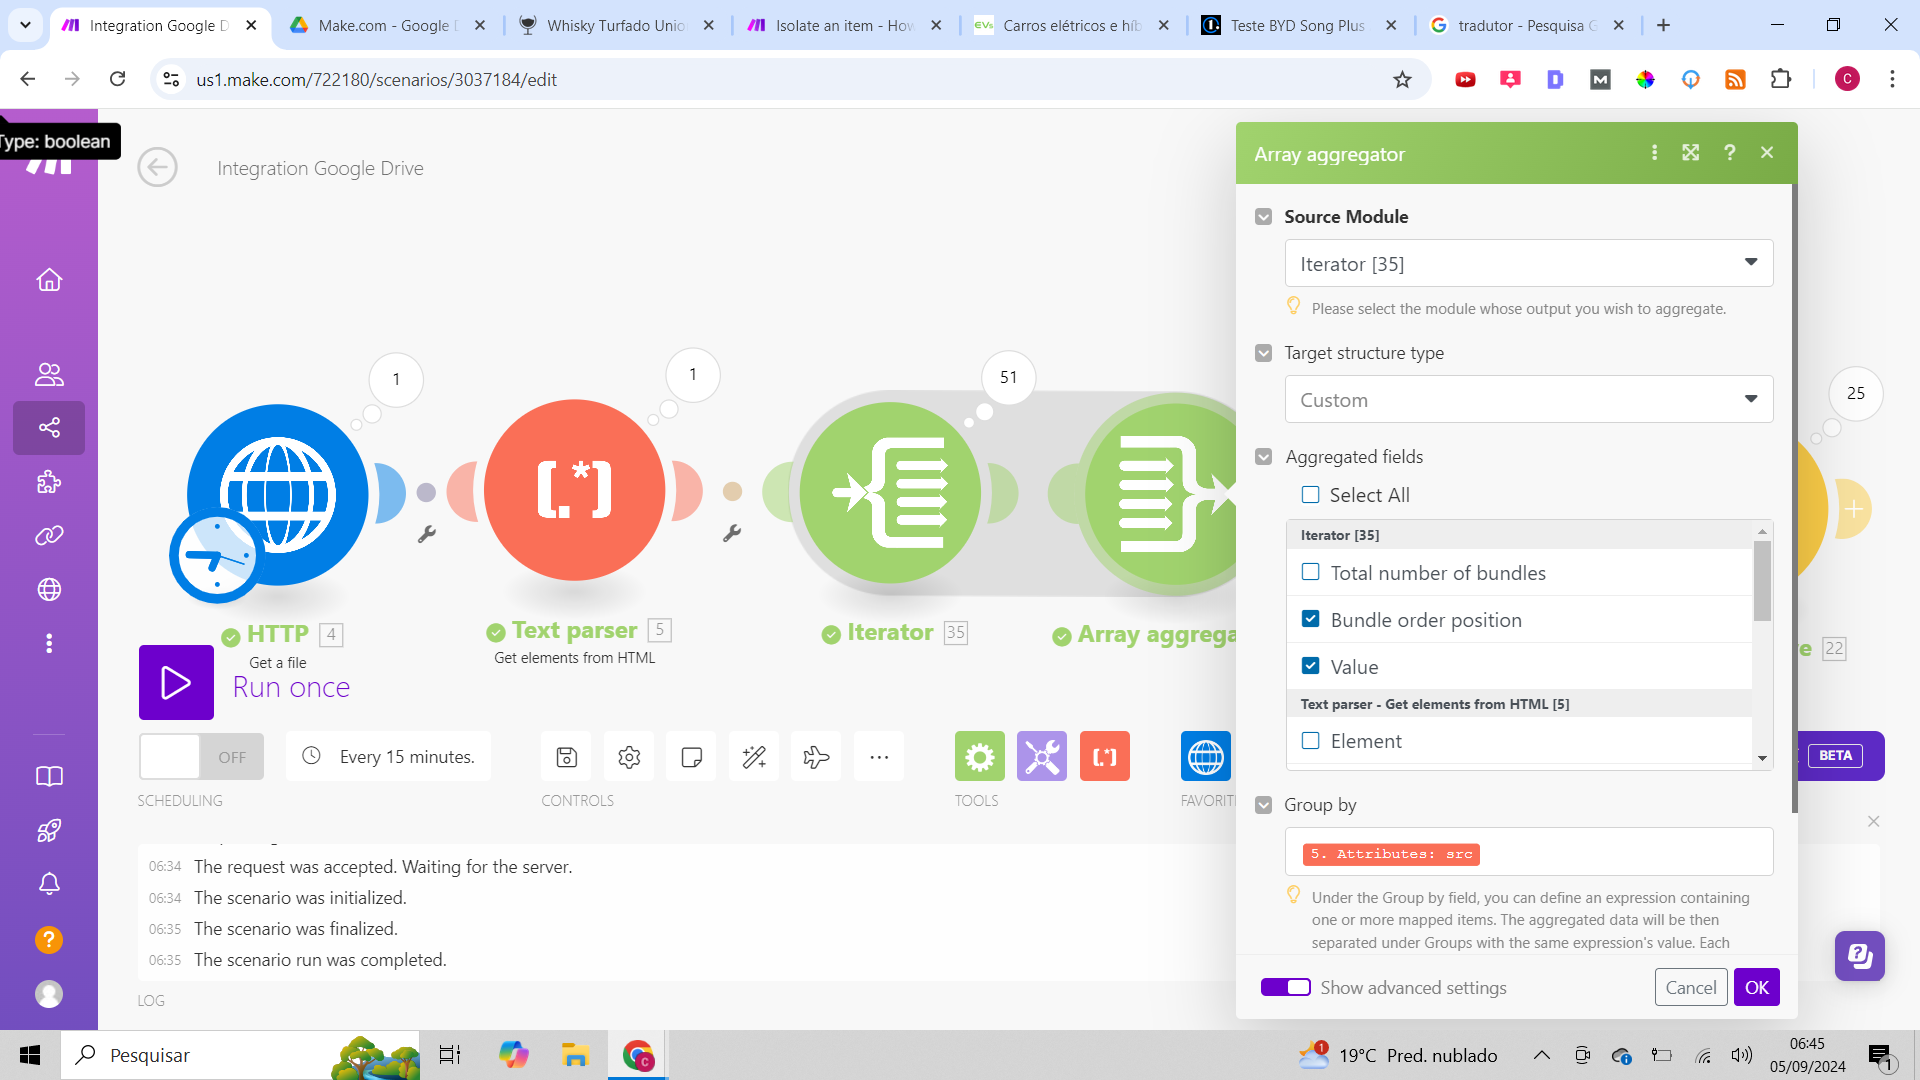
Task: Open the Notes icon in the controls
Action: [x=691, y=757]
